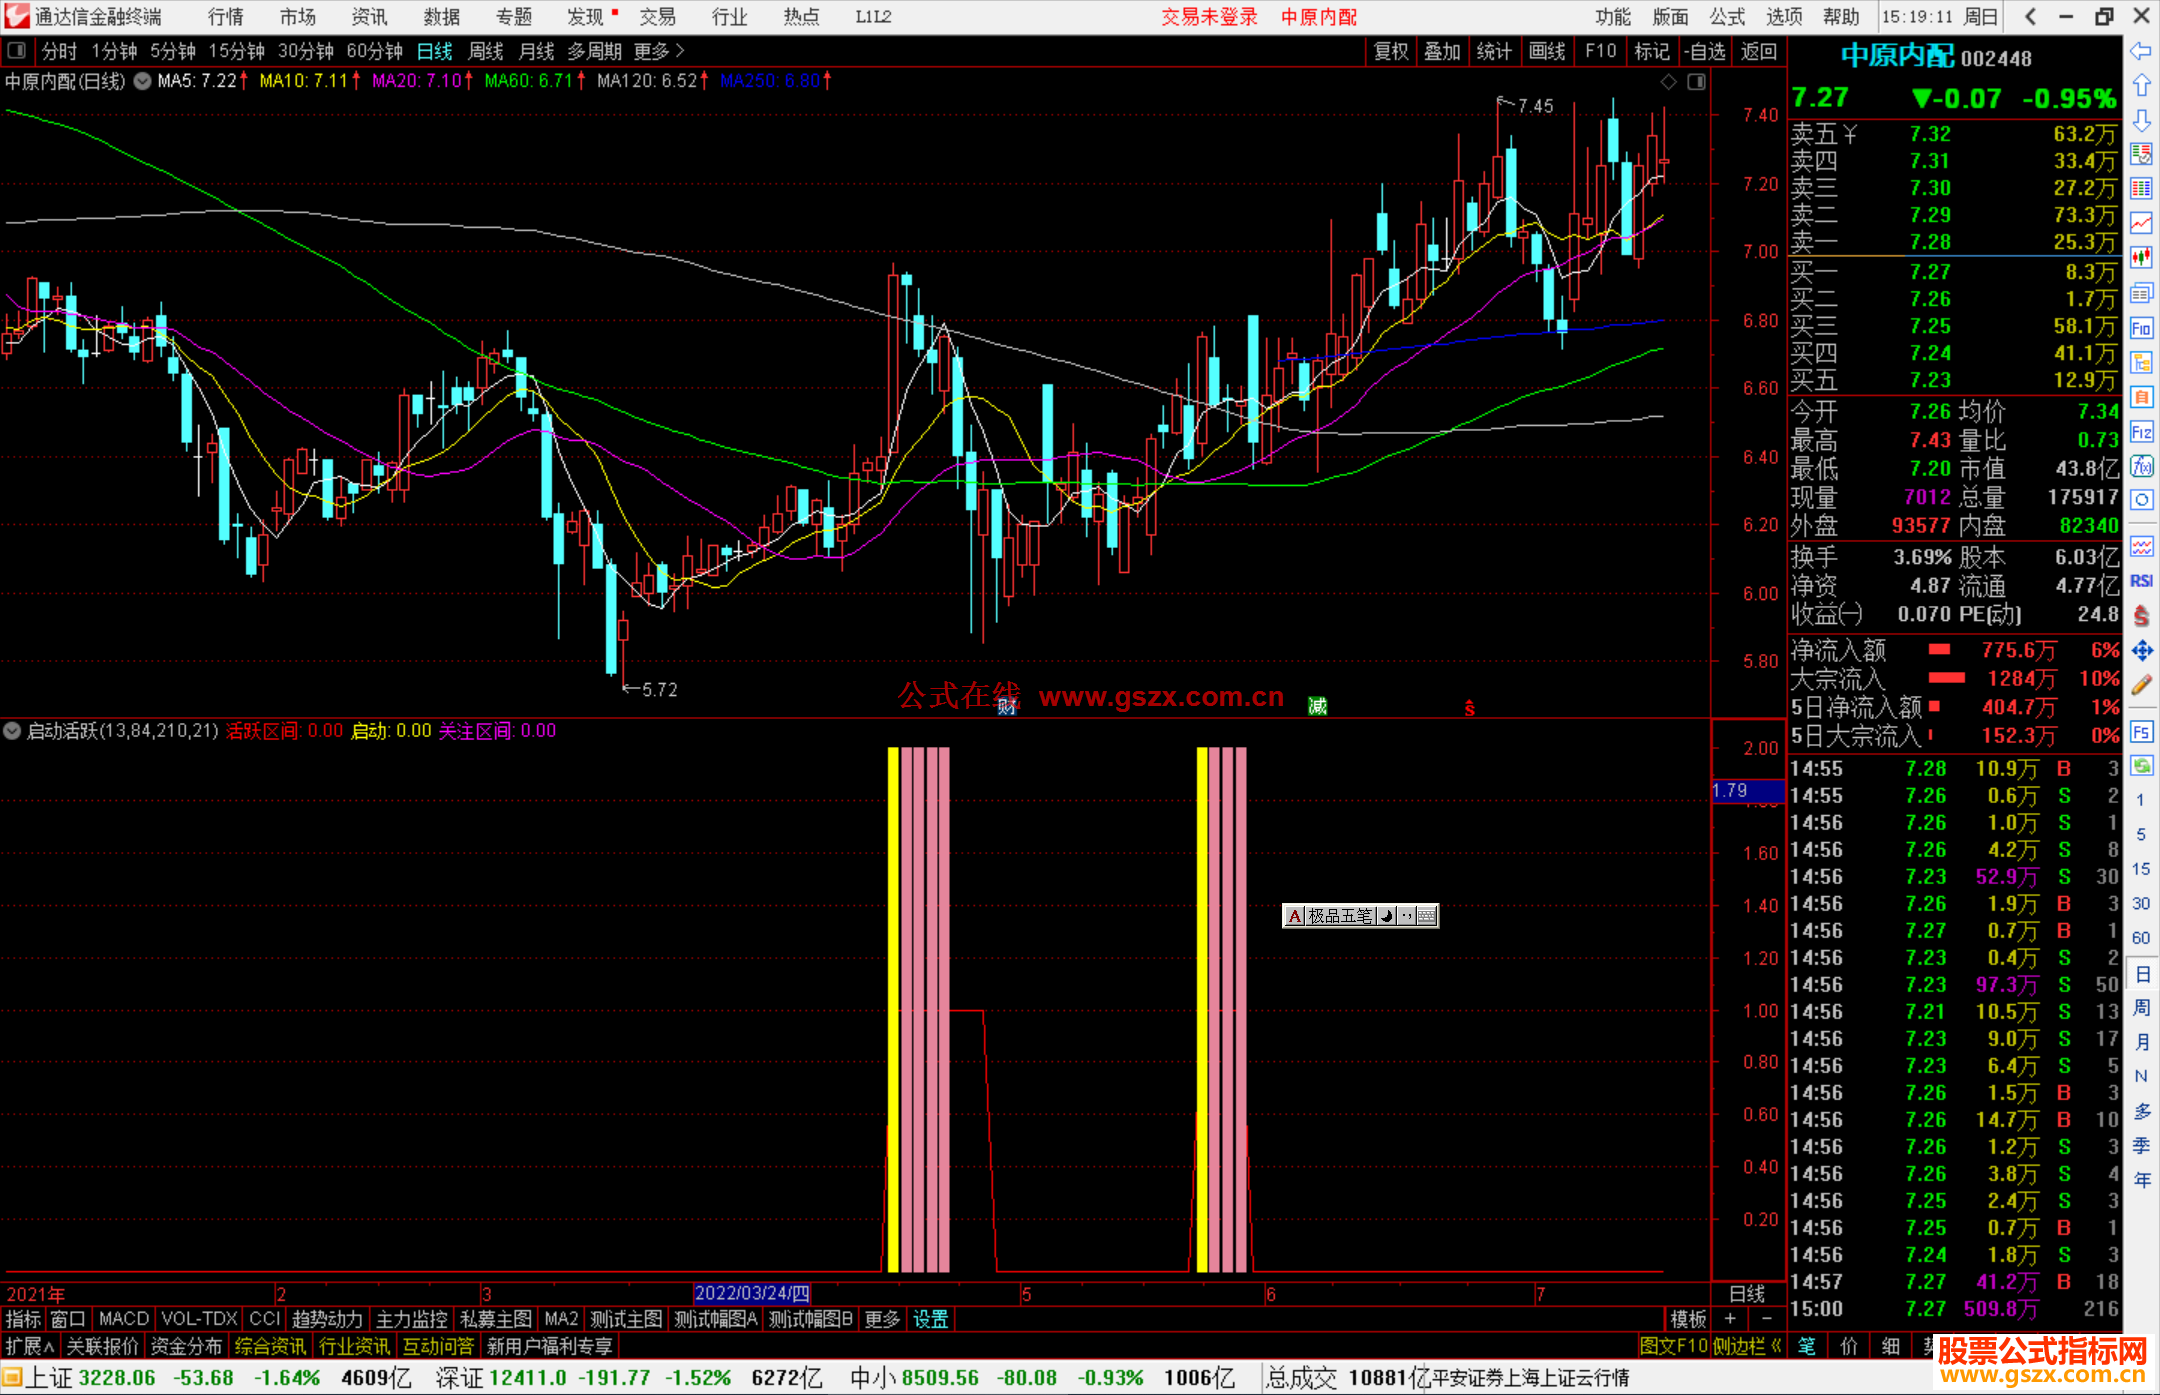Open the colored quote grid sidebar icon

[x=2141, y=189]
